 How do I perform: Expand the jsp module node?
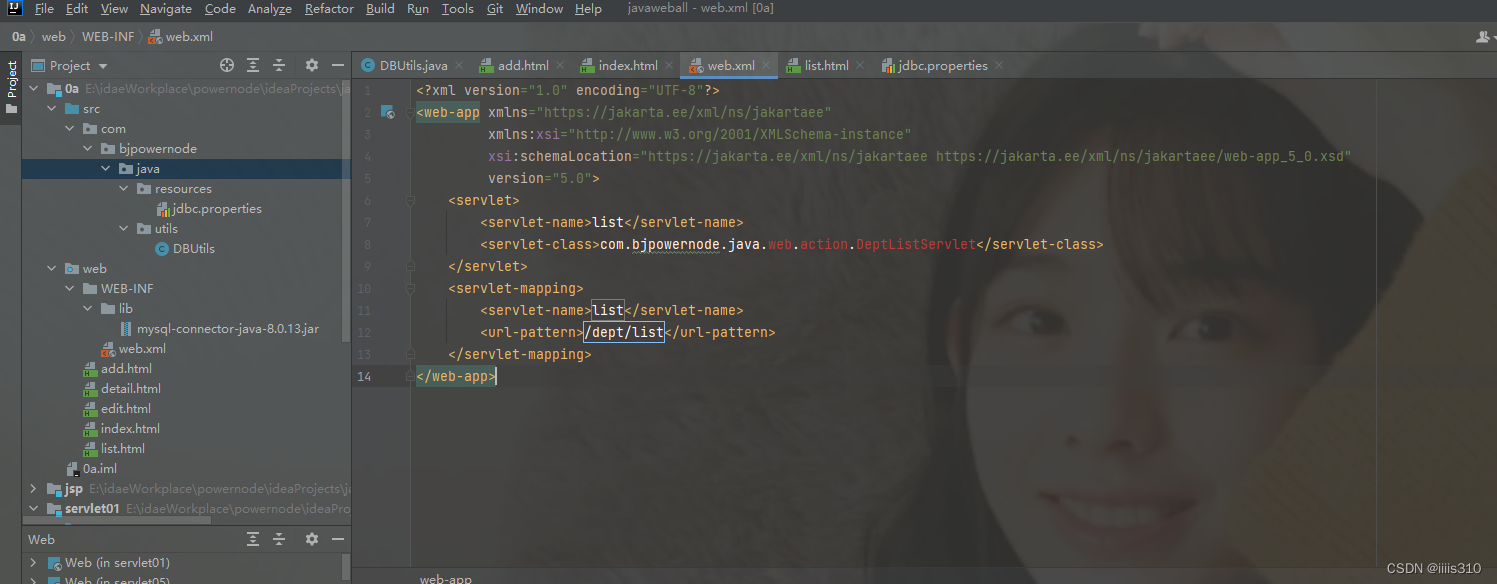click(33, 489)
